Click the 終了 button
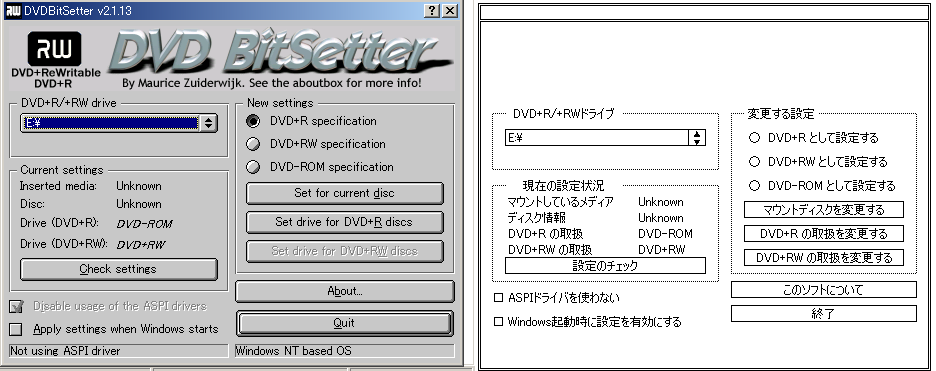The image size is (936, 371). [824, 314]
